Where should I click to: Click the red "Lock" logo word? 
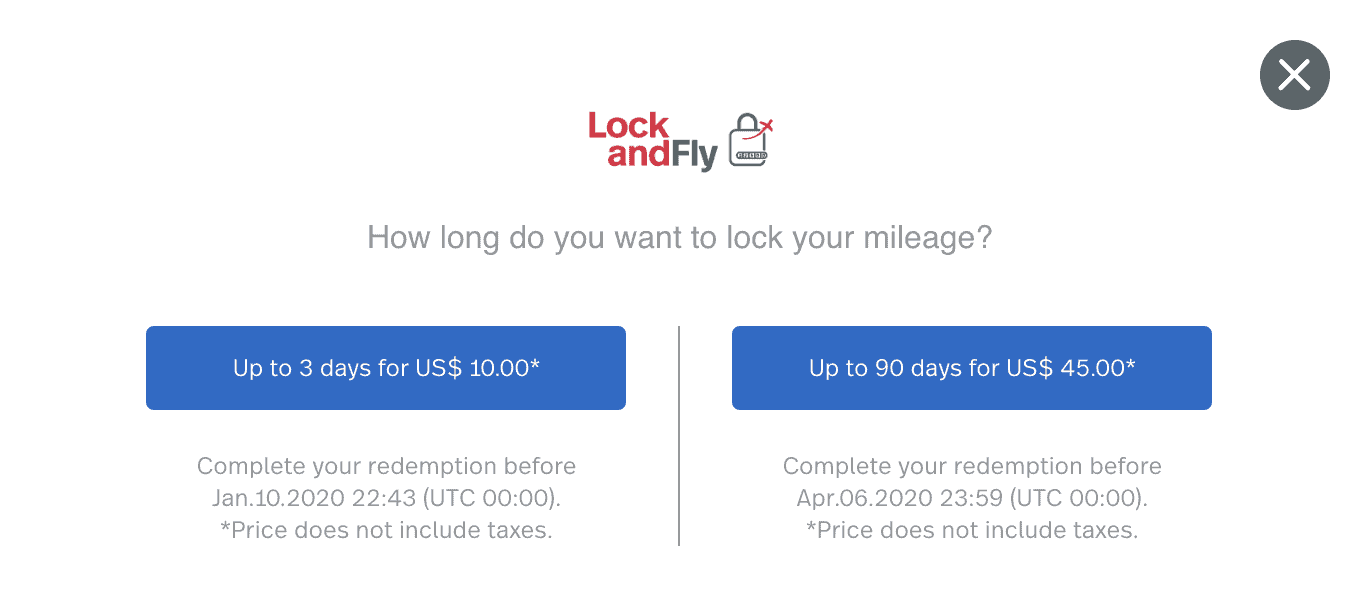(628, 126)
